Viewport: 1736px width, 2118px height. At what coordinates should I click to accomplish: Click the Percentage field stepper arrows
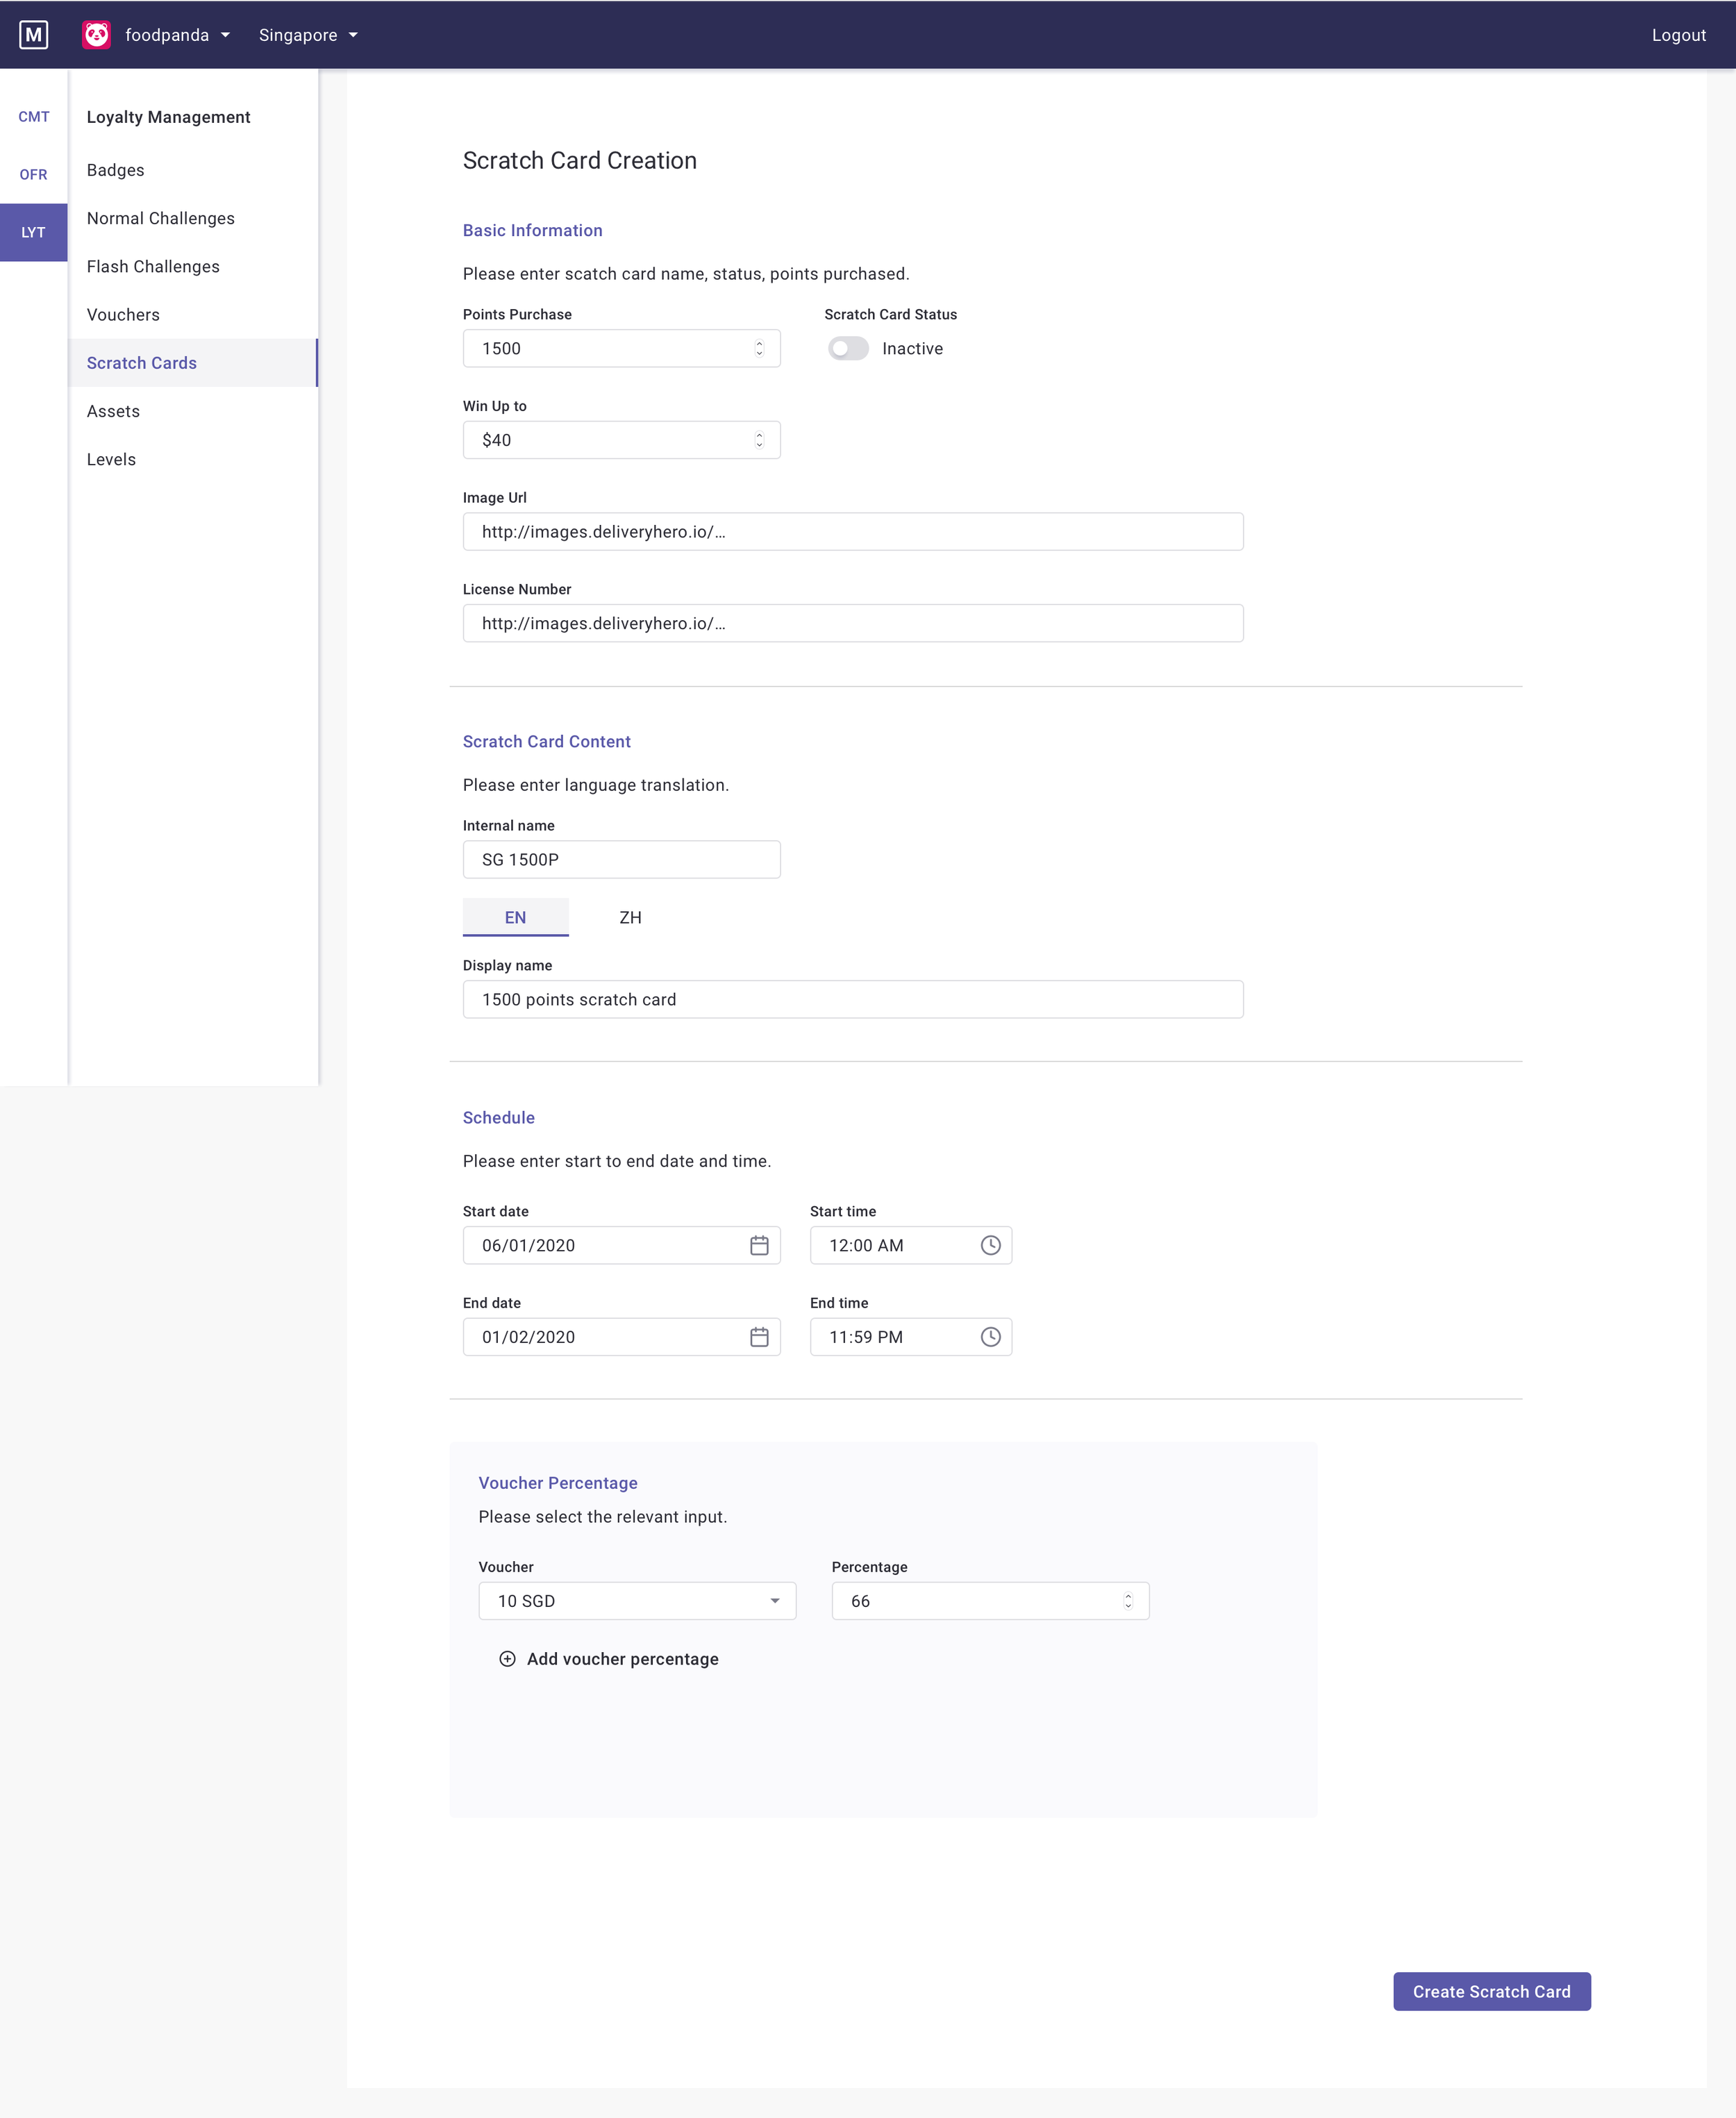pyautogui.click(x=1128, y=1601)
